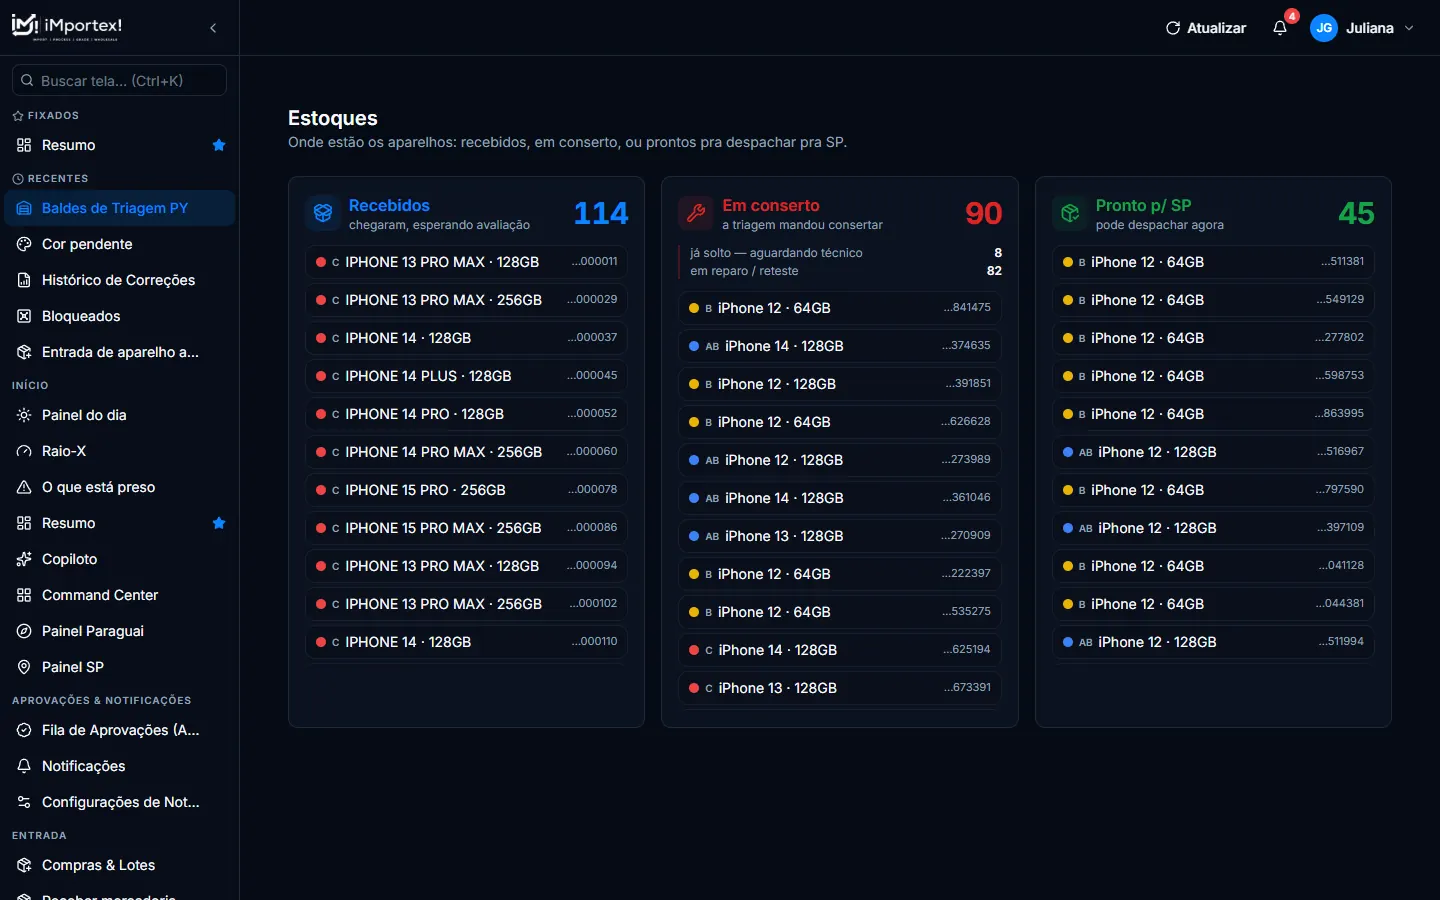Click the JG user avatar
The width and height of the screenshot is (1440, 900).
[x=1324, y=28]
